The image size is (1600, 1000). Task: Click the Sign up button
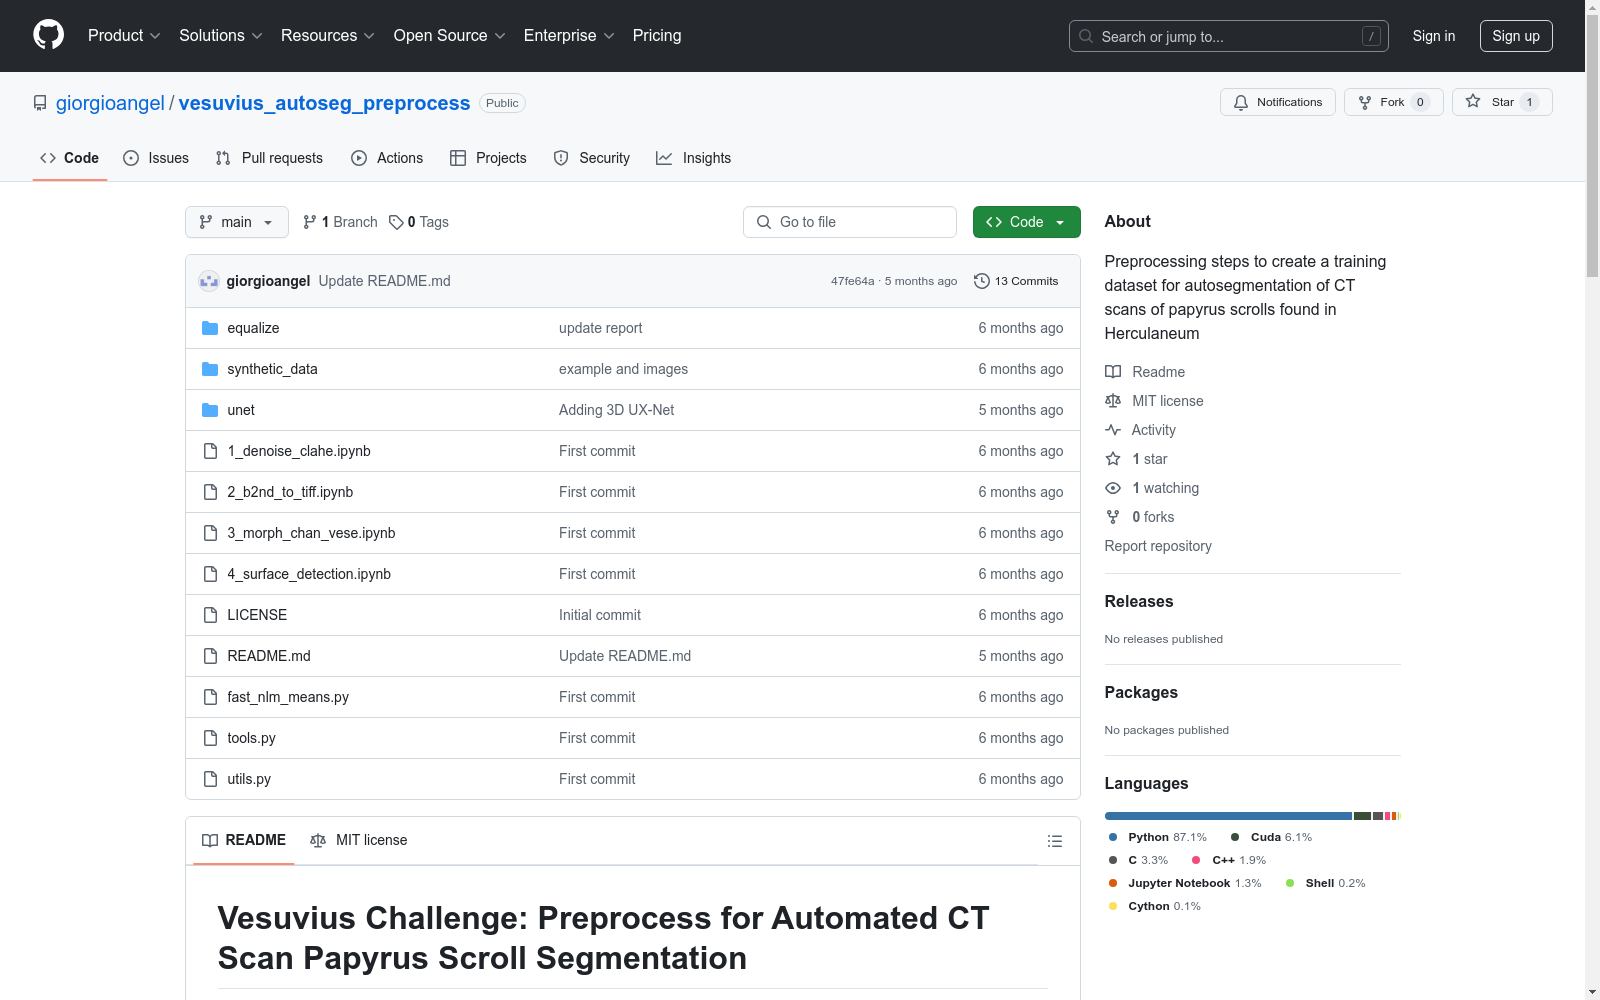pos(1515,36)
